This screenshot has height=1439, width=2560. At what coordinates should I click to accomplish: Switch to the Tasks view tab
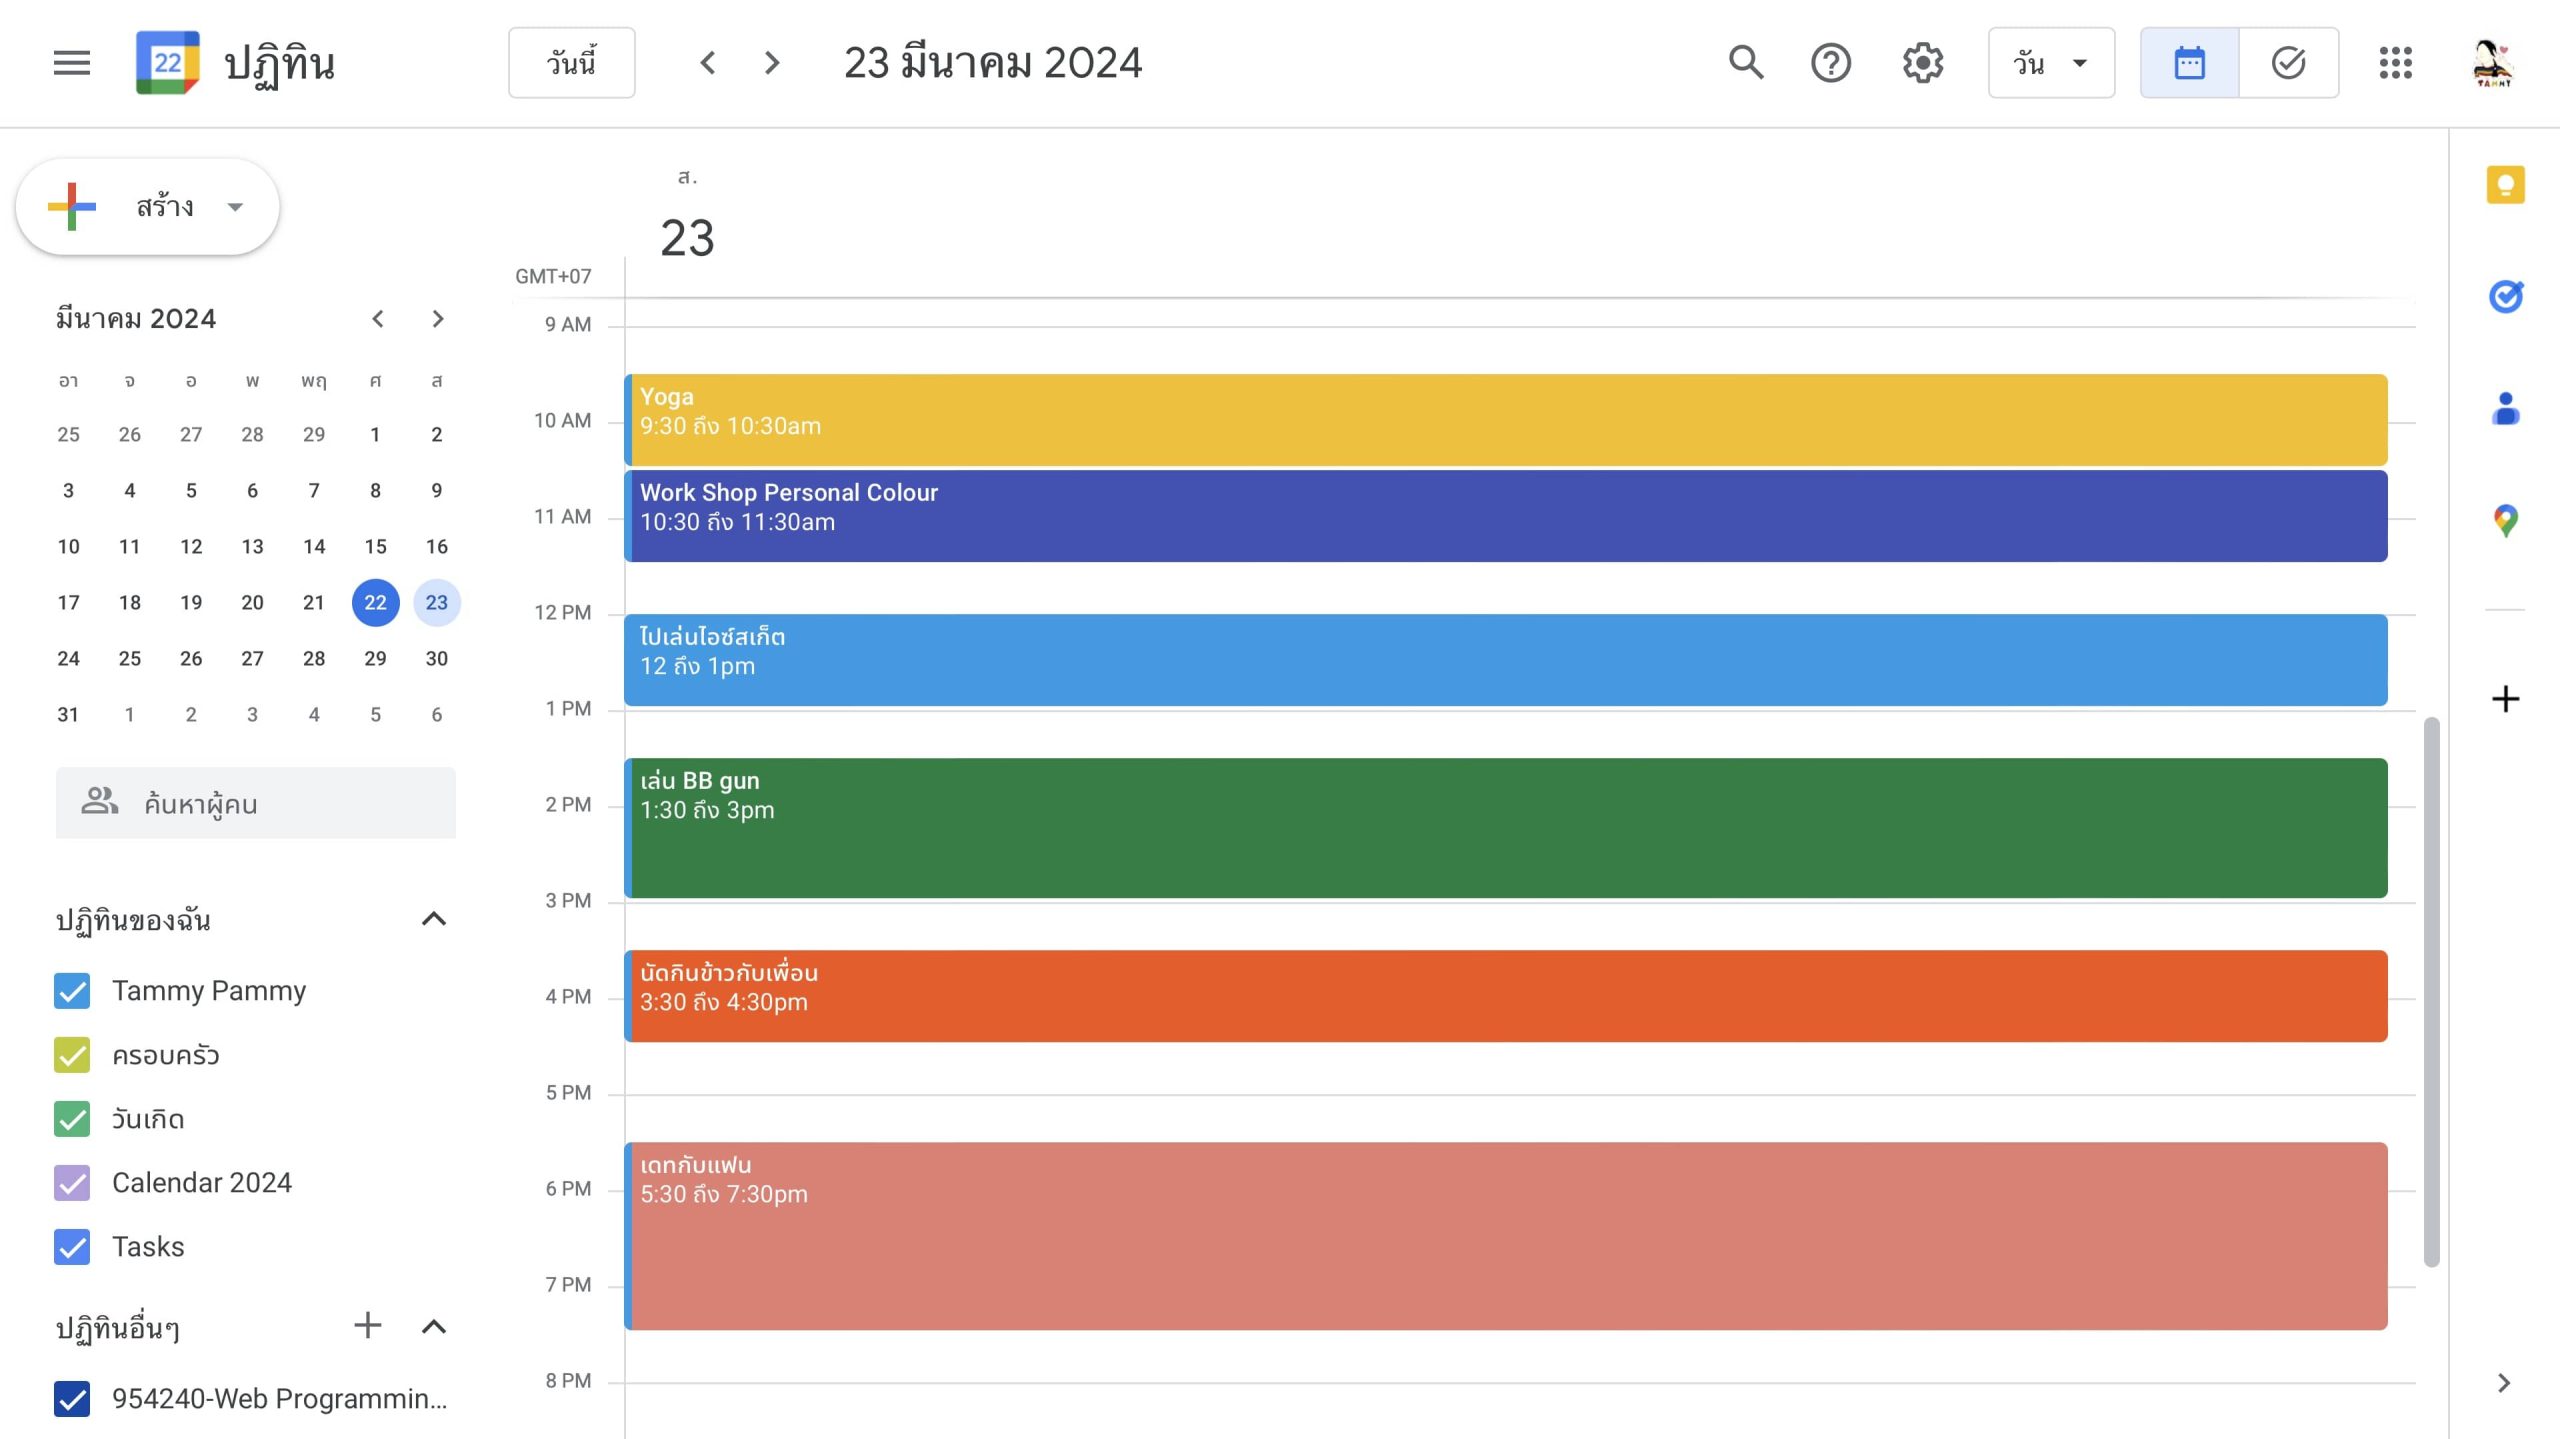point(2288,63)
